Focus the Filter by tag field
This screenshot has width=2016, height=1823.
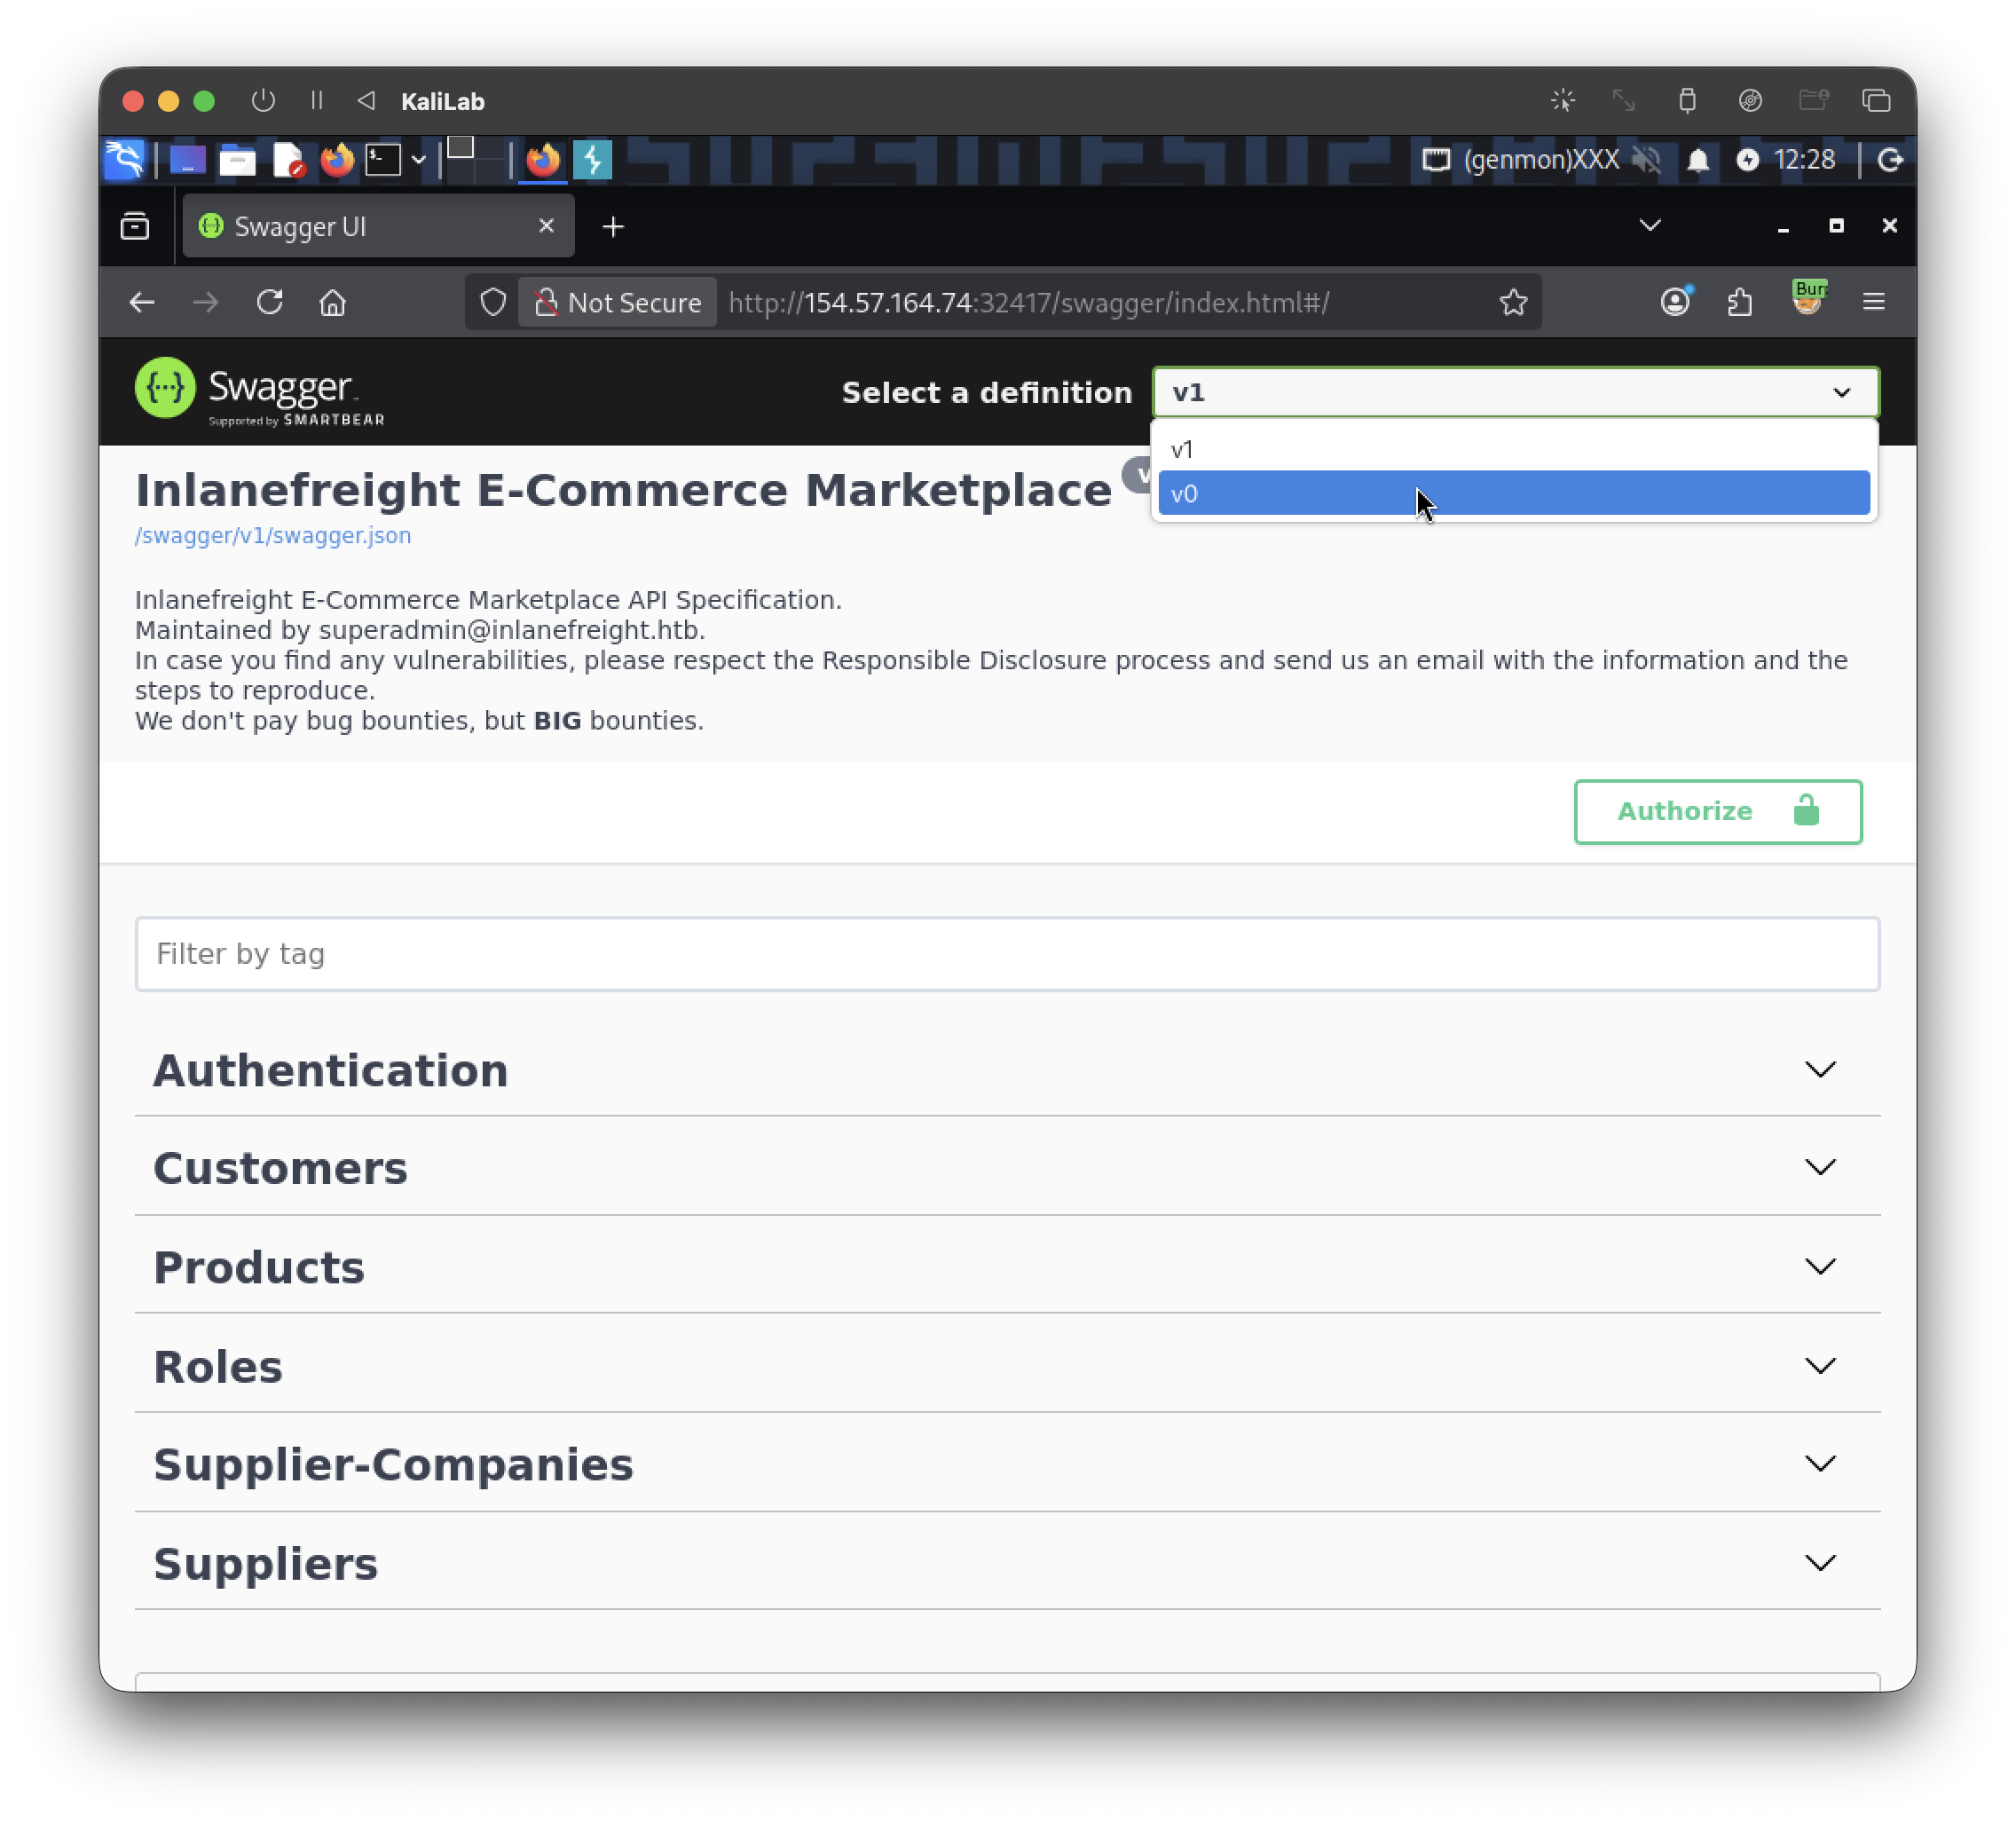coord(1007,953)
